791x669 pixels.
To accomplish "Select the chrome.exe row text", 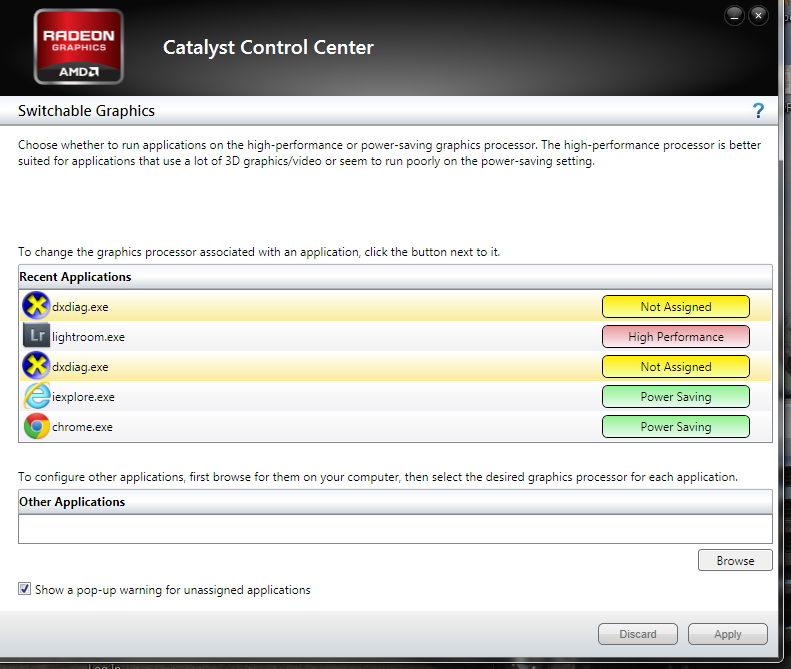I will [82, 427].
